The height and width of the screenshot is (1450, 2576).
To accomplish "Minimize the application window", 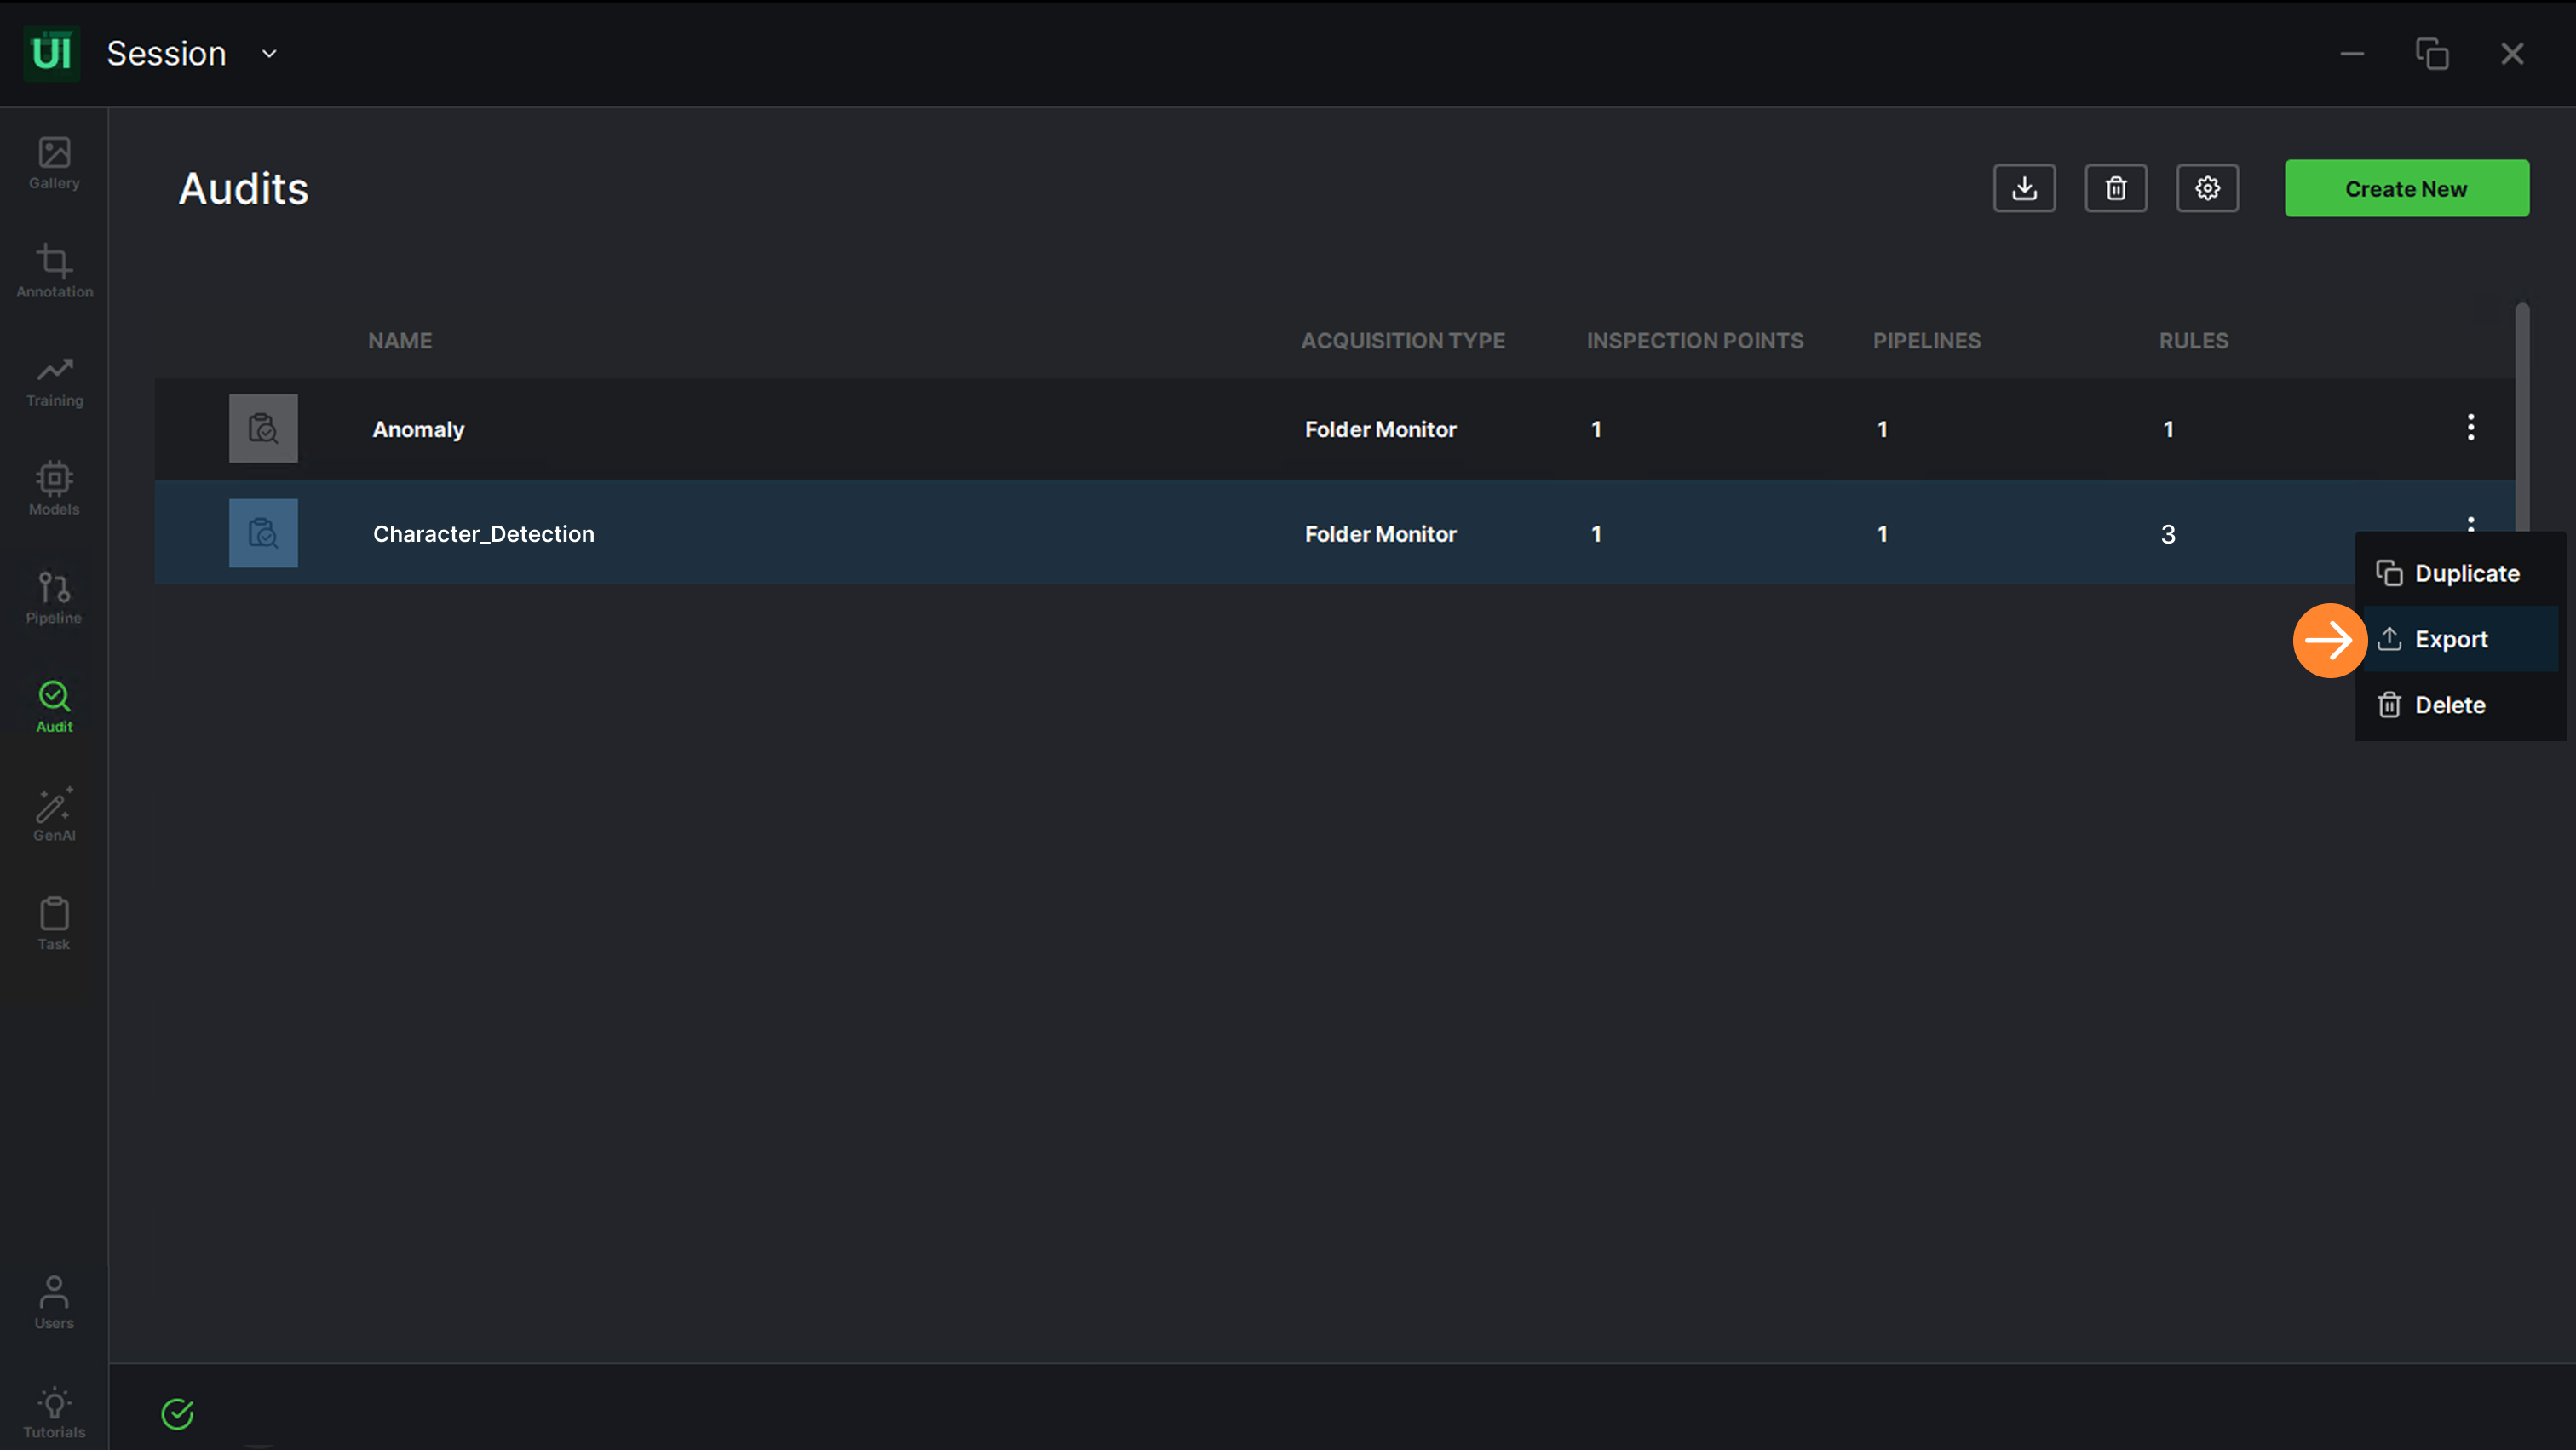I will click(2351, 54).
